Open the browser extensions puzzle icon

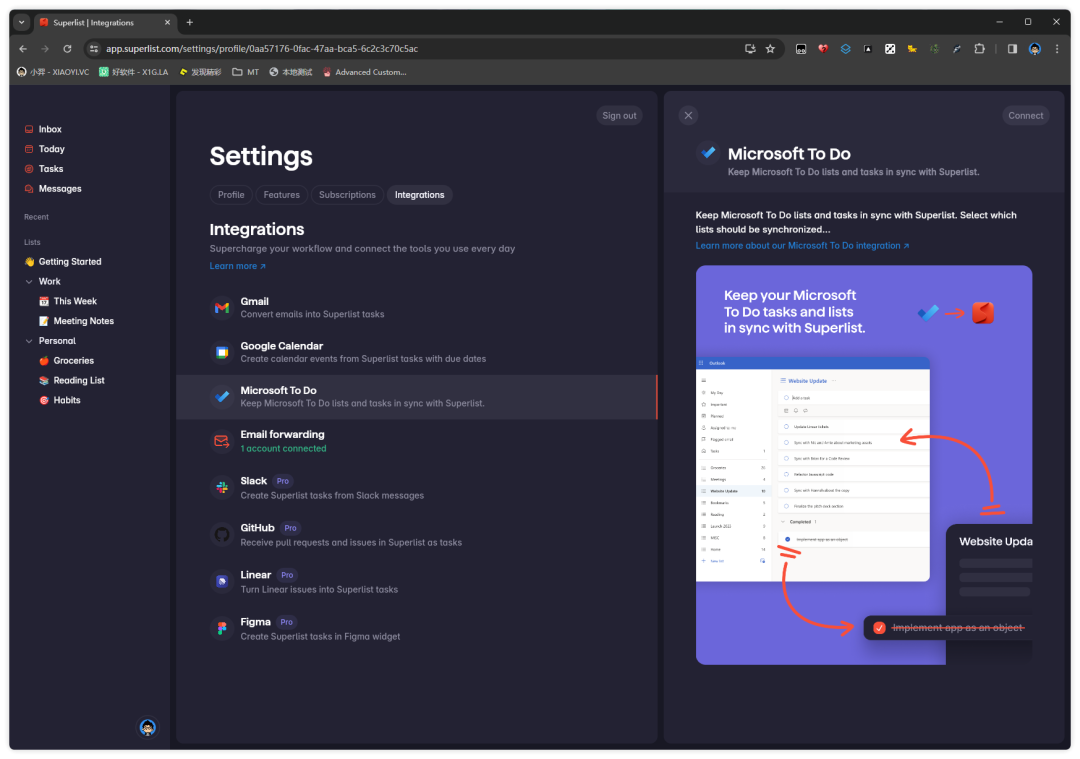point(979,49)
